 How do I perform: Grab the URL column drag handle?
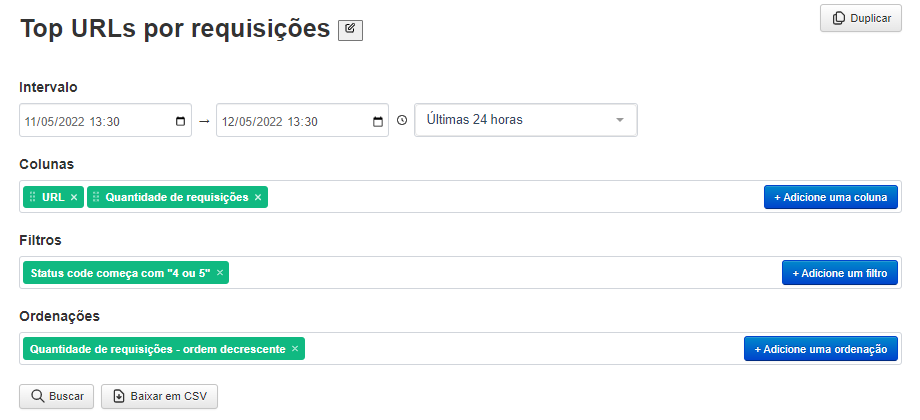(x=33, y=197)
